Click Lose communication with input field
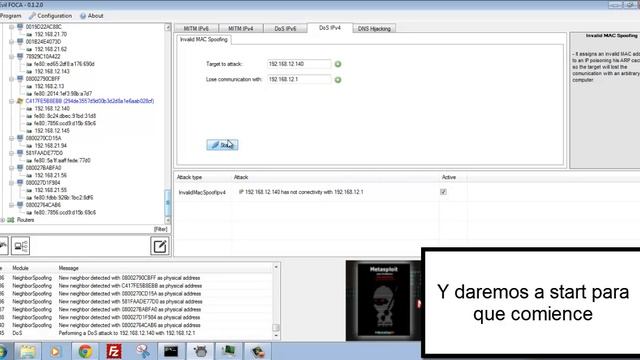Screen dimensions: 640x360 tap(299, 80)
